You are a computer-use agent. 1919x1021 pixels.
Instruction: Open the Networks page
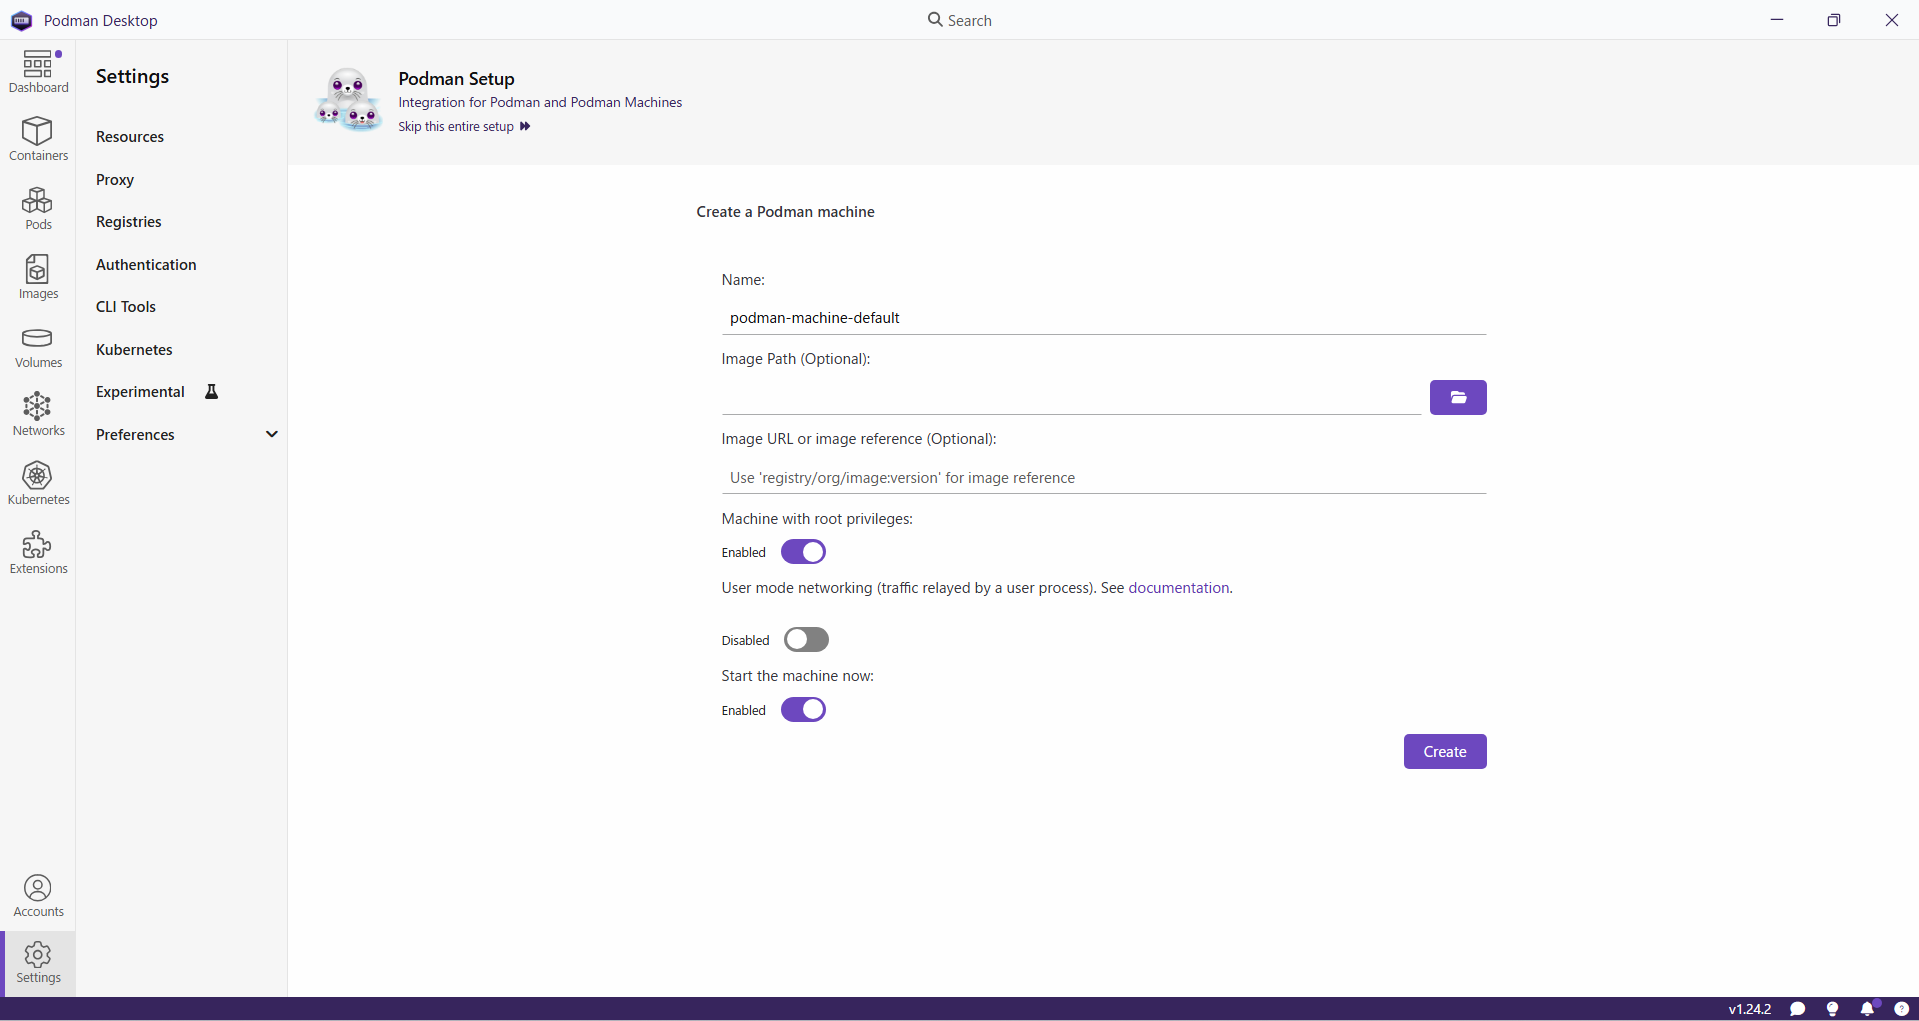point(38,414)
